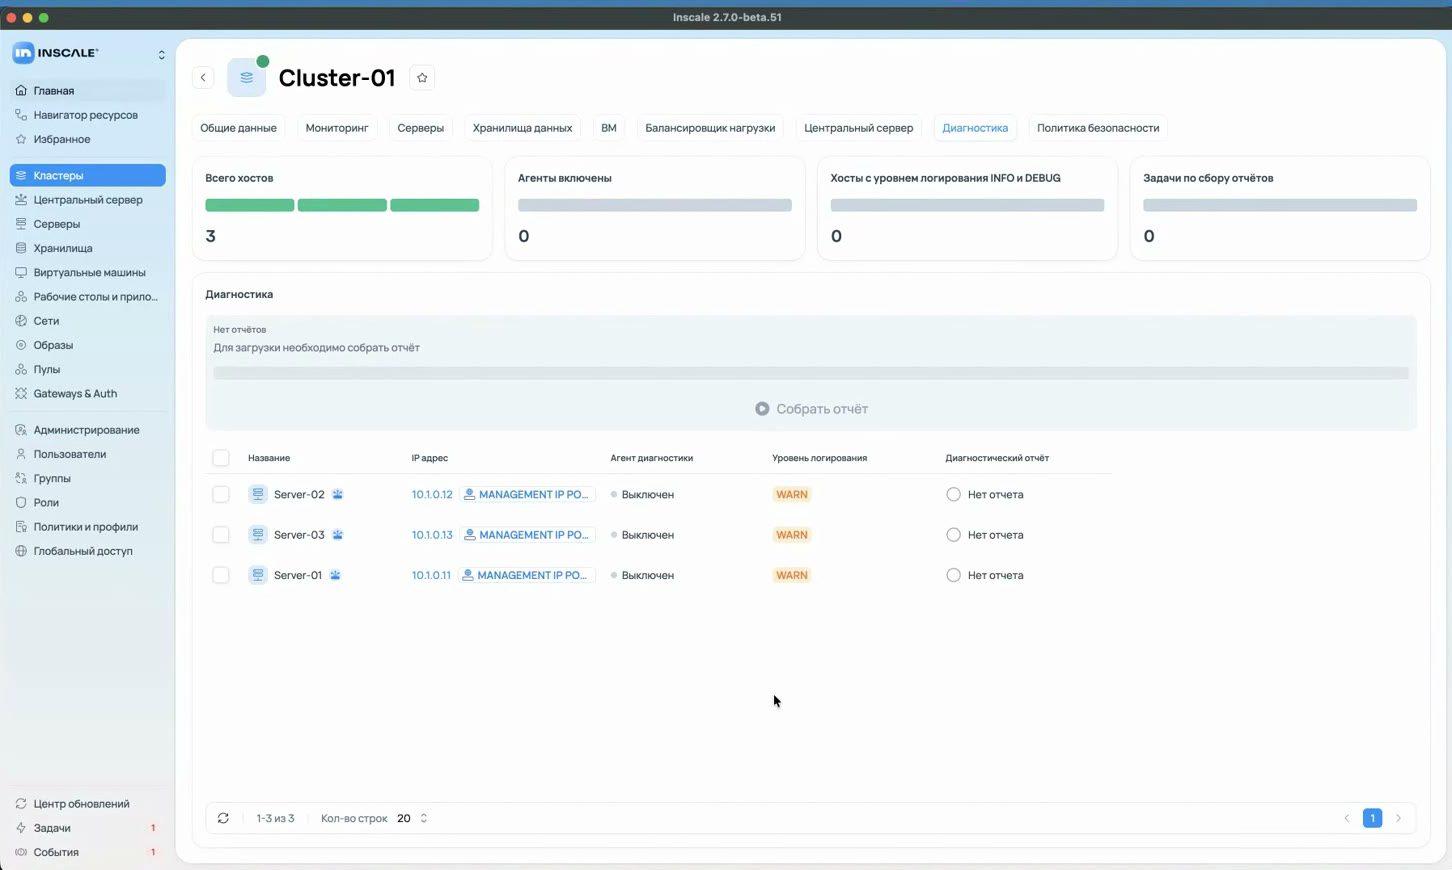Open the Политика безопасности tab
Image resolution: width=1452 pixels, height=870 pixels.
tap(1098, 128)
